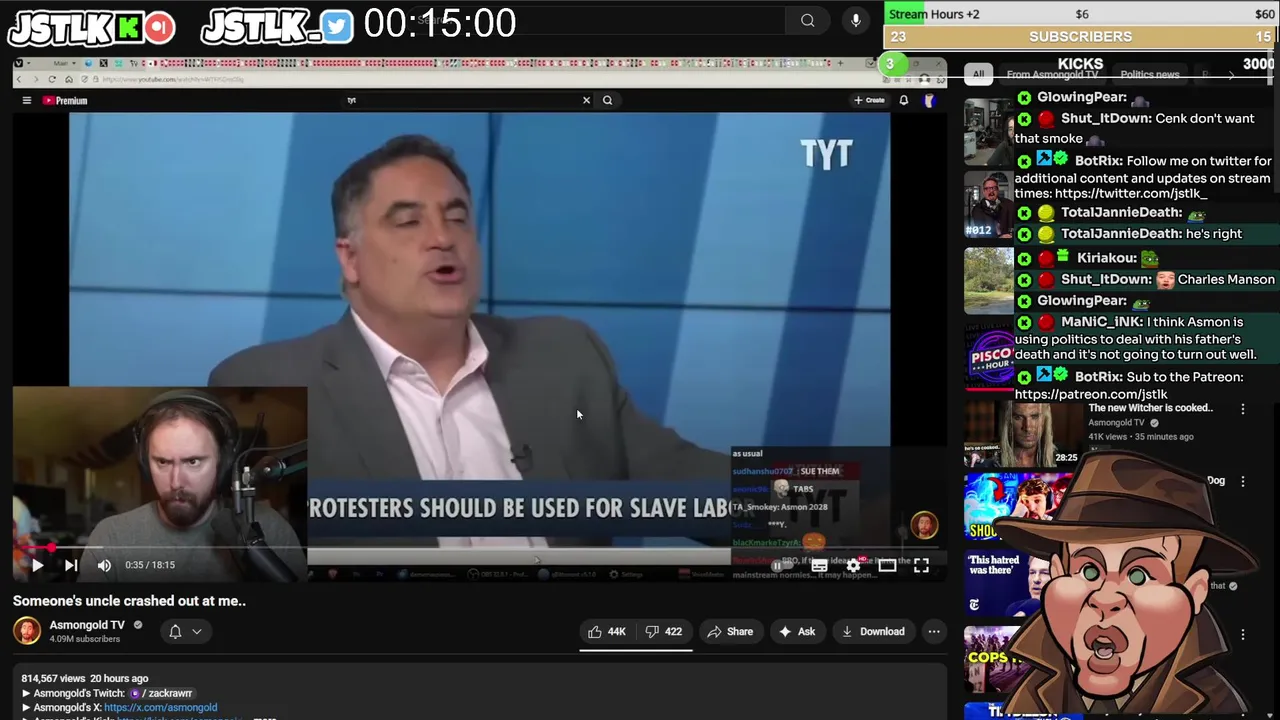Open Asmongold TV channel avatar
Image resolution: width=1280 pixels, height=720 pixels.
pyautogui.click(x=27, y=631)
